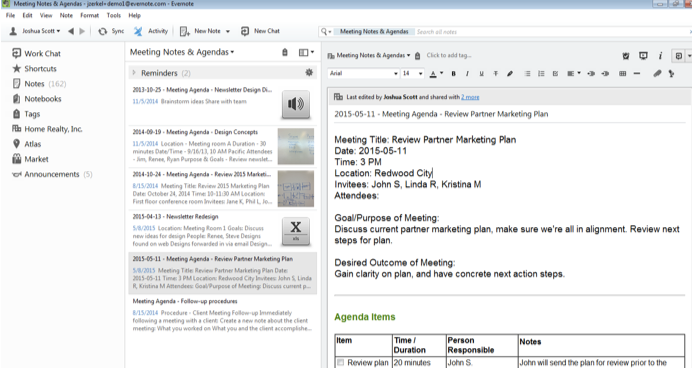Screen dimensions: 692x368
Task: Open Announcements (5) in sidebar
Action: coord(53,174)
